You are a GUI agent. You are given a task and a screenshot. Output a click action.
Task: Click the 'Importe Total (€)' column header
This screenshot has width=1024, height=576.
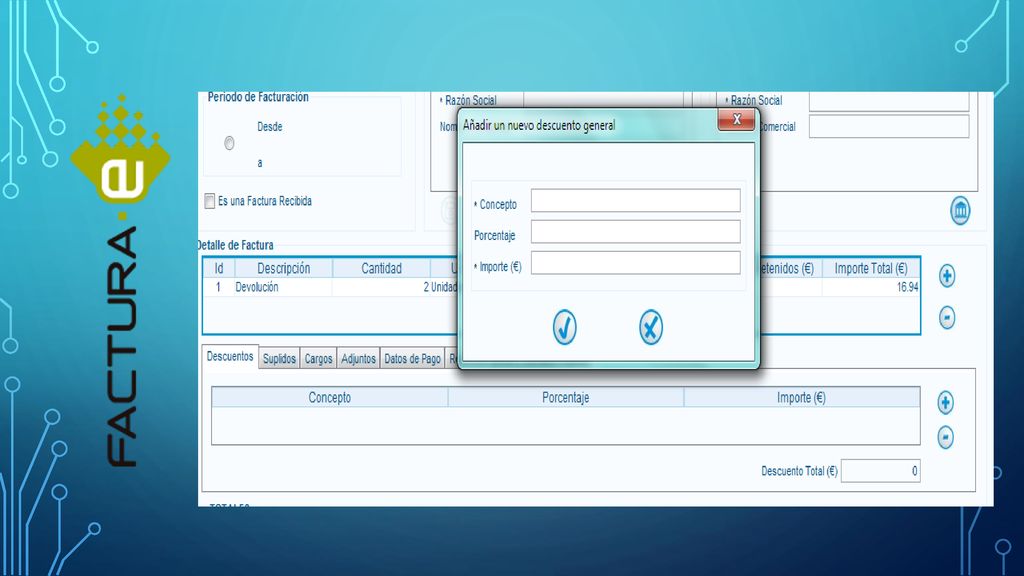[x=871, y=268]
